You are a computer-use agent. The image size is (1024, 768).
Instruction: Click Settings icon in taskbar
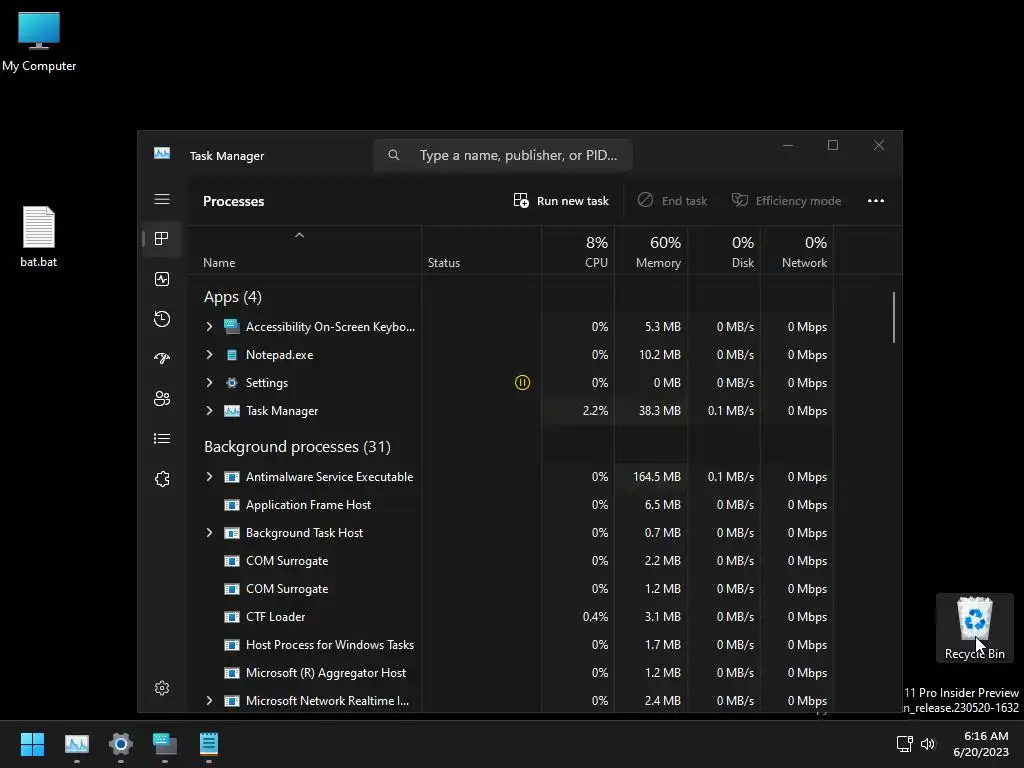coord(121,744)
